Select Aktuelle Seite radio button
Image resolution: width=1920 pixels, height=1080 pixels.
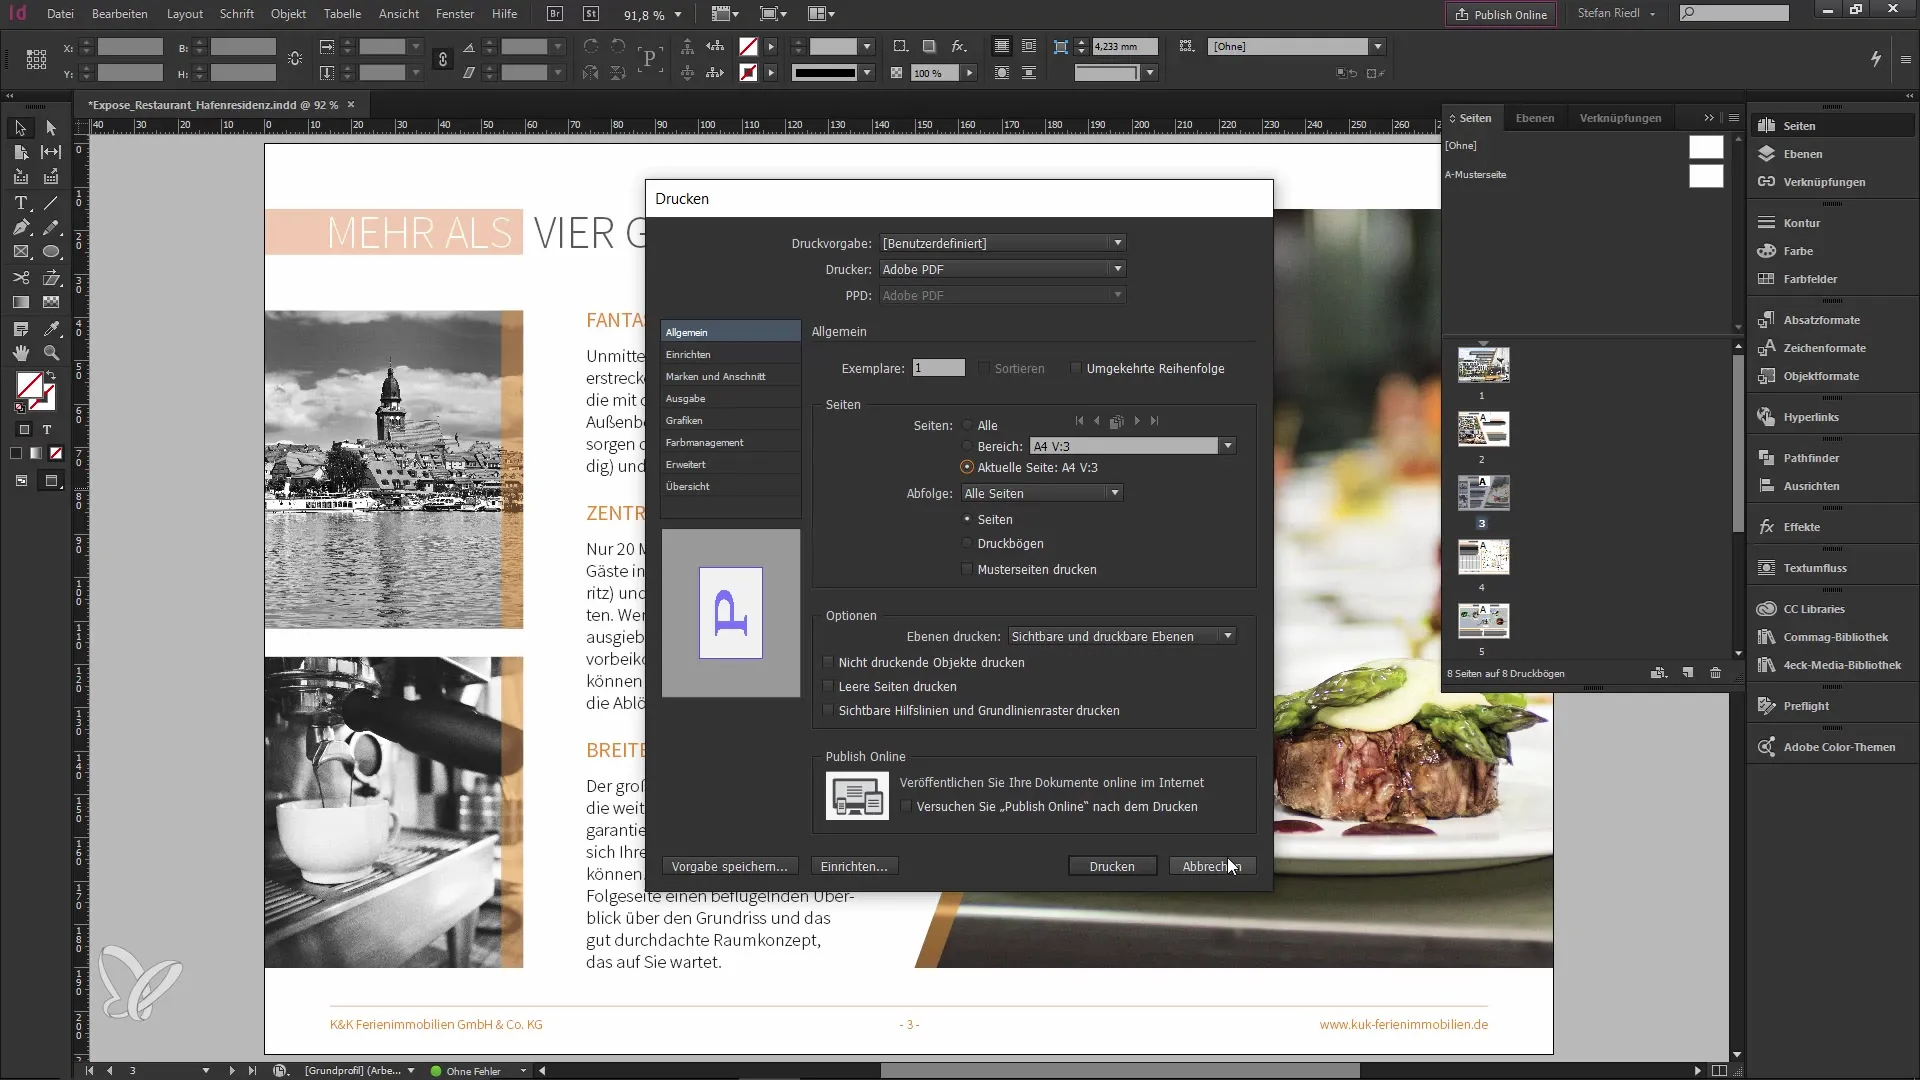(967, 467)
